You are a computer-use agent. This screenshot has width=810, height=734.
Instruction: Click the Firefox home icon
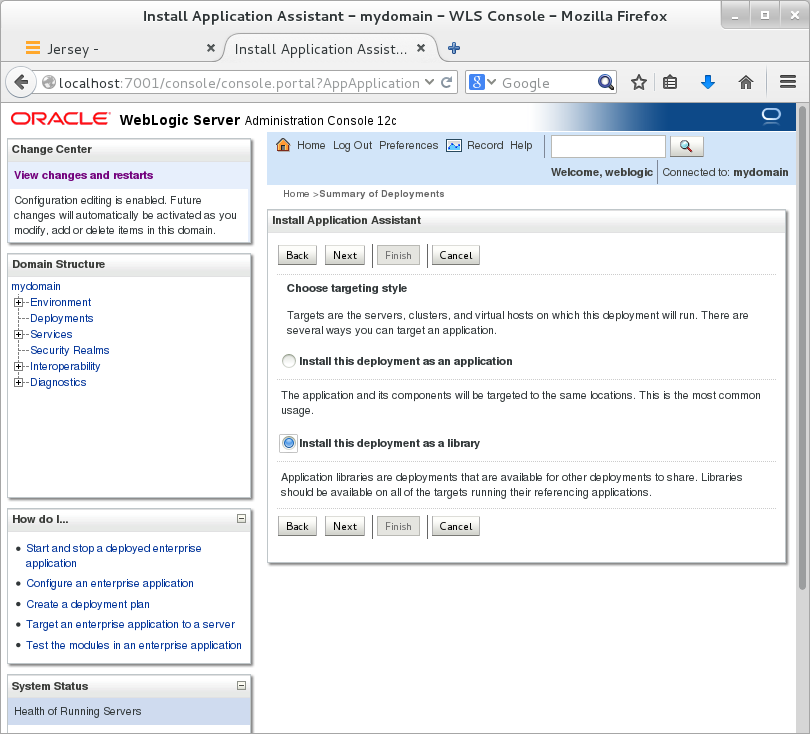click(745, 82)
